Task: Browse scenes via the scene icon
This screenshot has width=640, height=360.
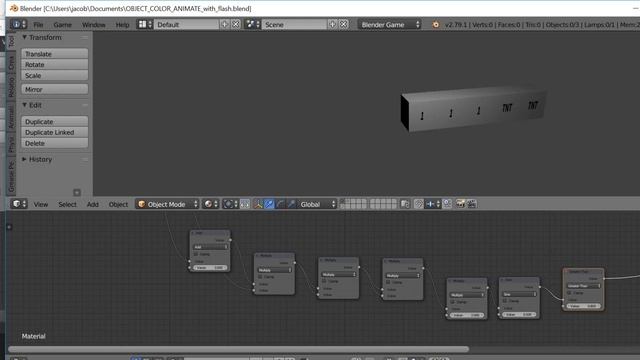Action: 253,24
